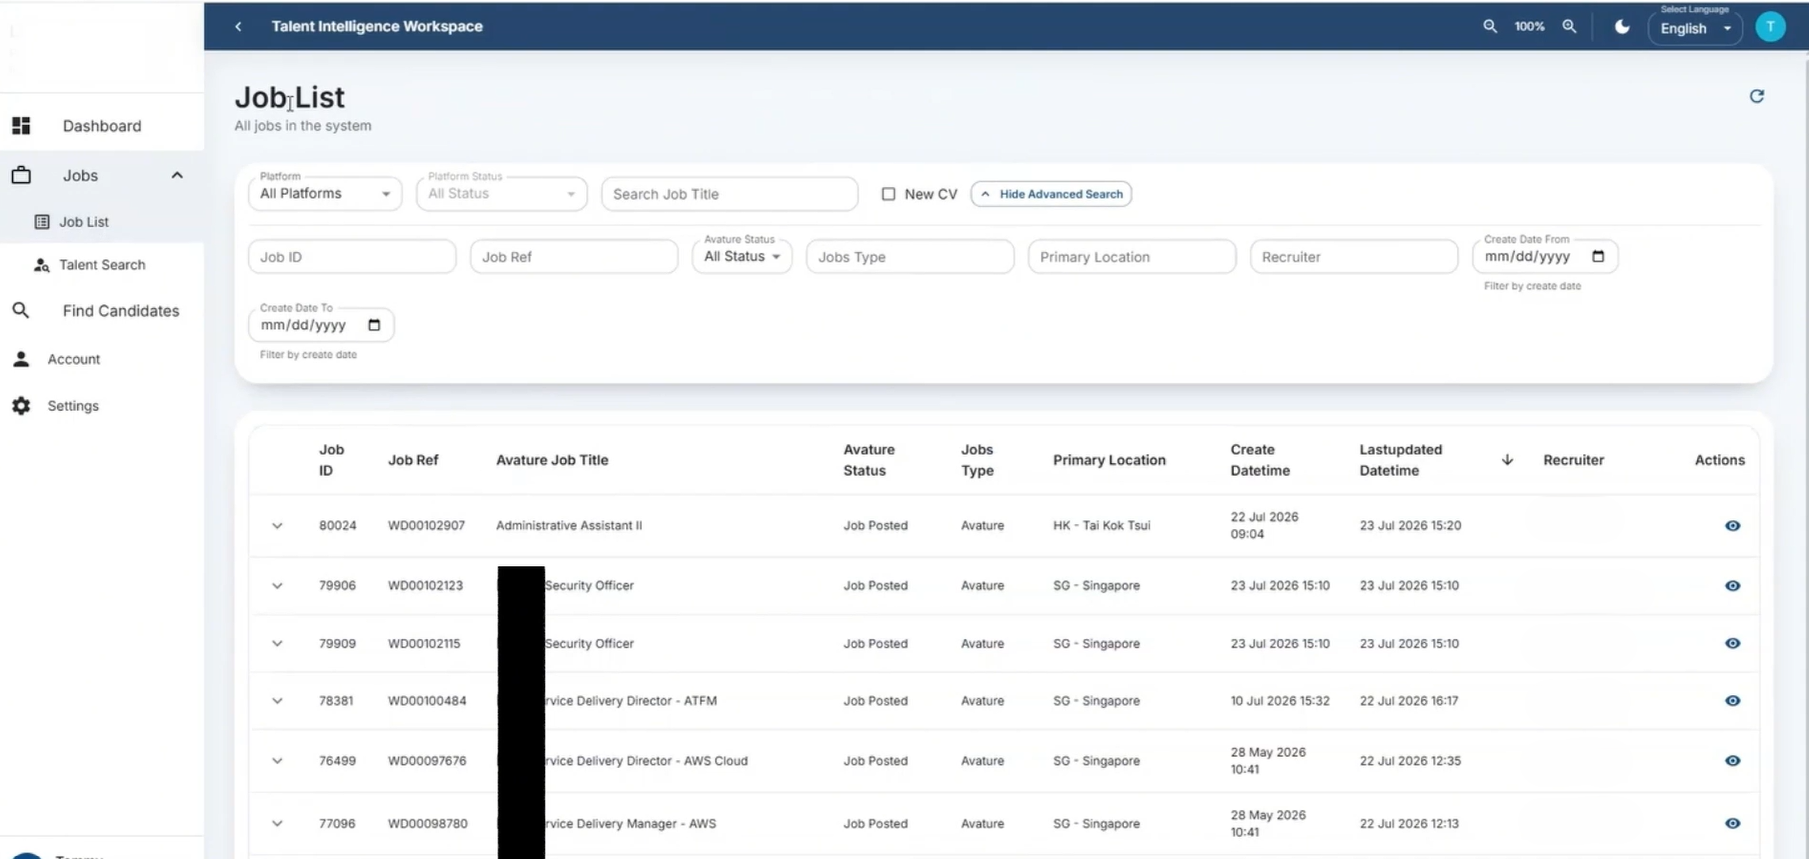This screenshot has height=859, width=1809.
Task: Open the Platform Status dropdown
Action: click(x=501, y=193)
